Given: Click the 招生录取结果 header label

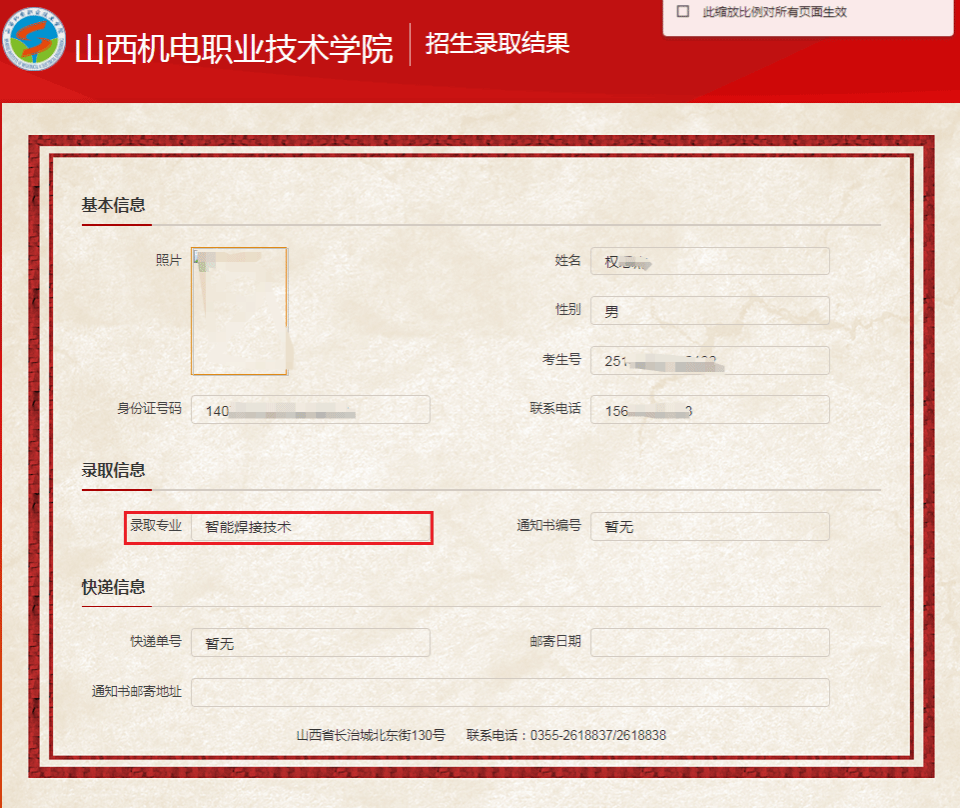Looking at the screenshot, I should coord(497,44).
